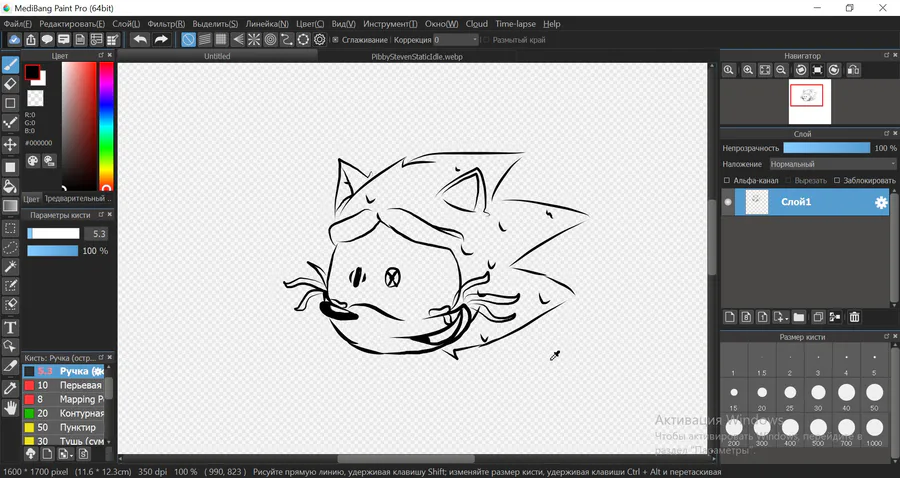Pick brush size 50 preset

click(874, 395)
